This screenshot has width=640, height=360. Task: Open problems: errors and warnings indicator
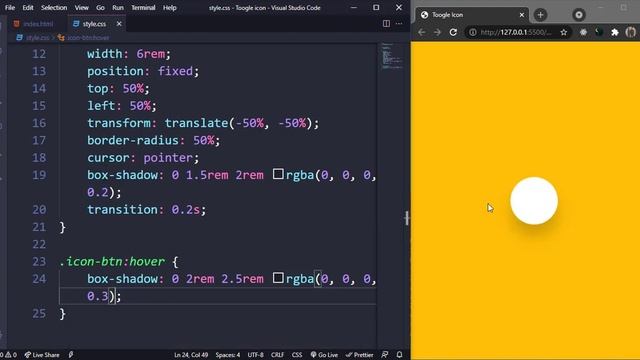click(9, 355)
